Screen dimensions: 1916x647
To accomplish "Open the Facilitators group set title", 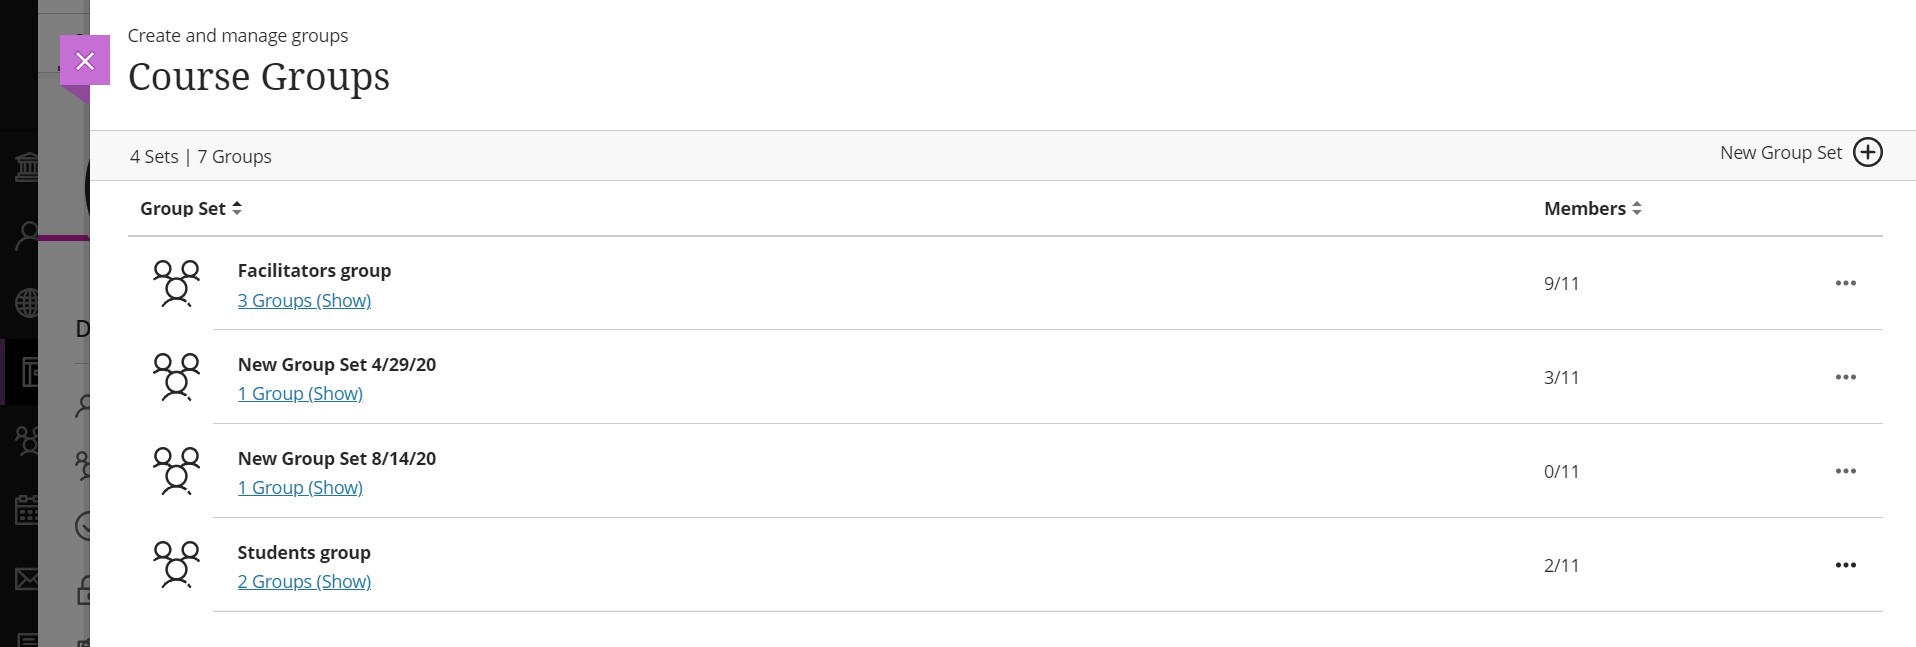I will pos(314,270).
